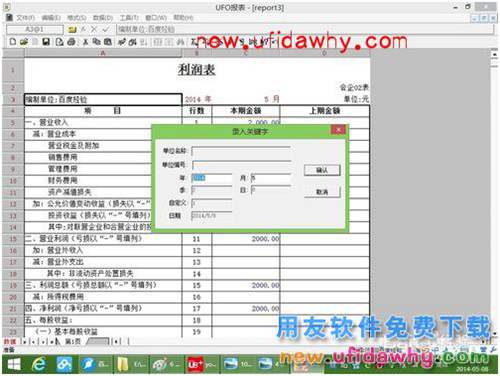
Task: Open the 数据(D) menu
Action: coord(103,18)
